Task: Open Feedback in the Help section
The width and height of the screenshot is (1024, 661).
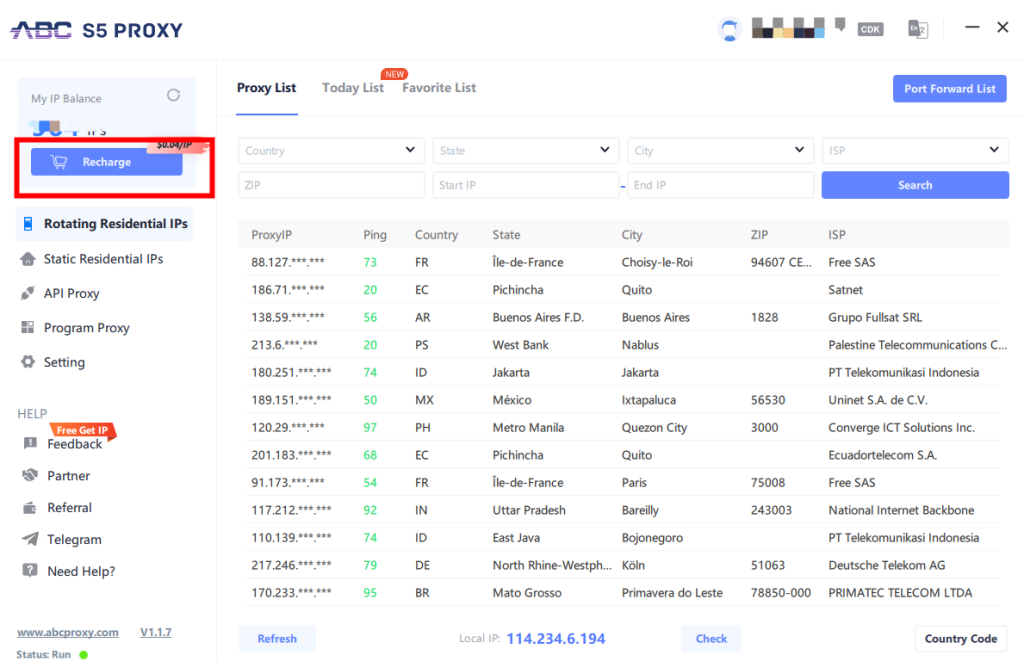Action: tap(74, 444)
